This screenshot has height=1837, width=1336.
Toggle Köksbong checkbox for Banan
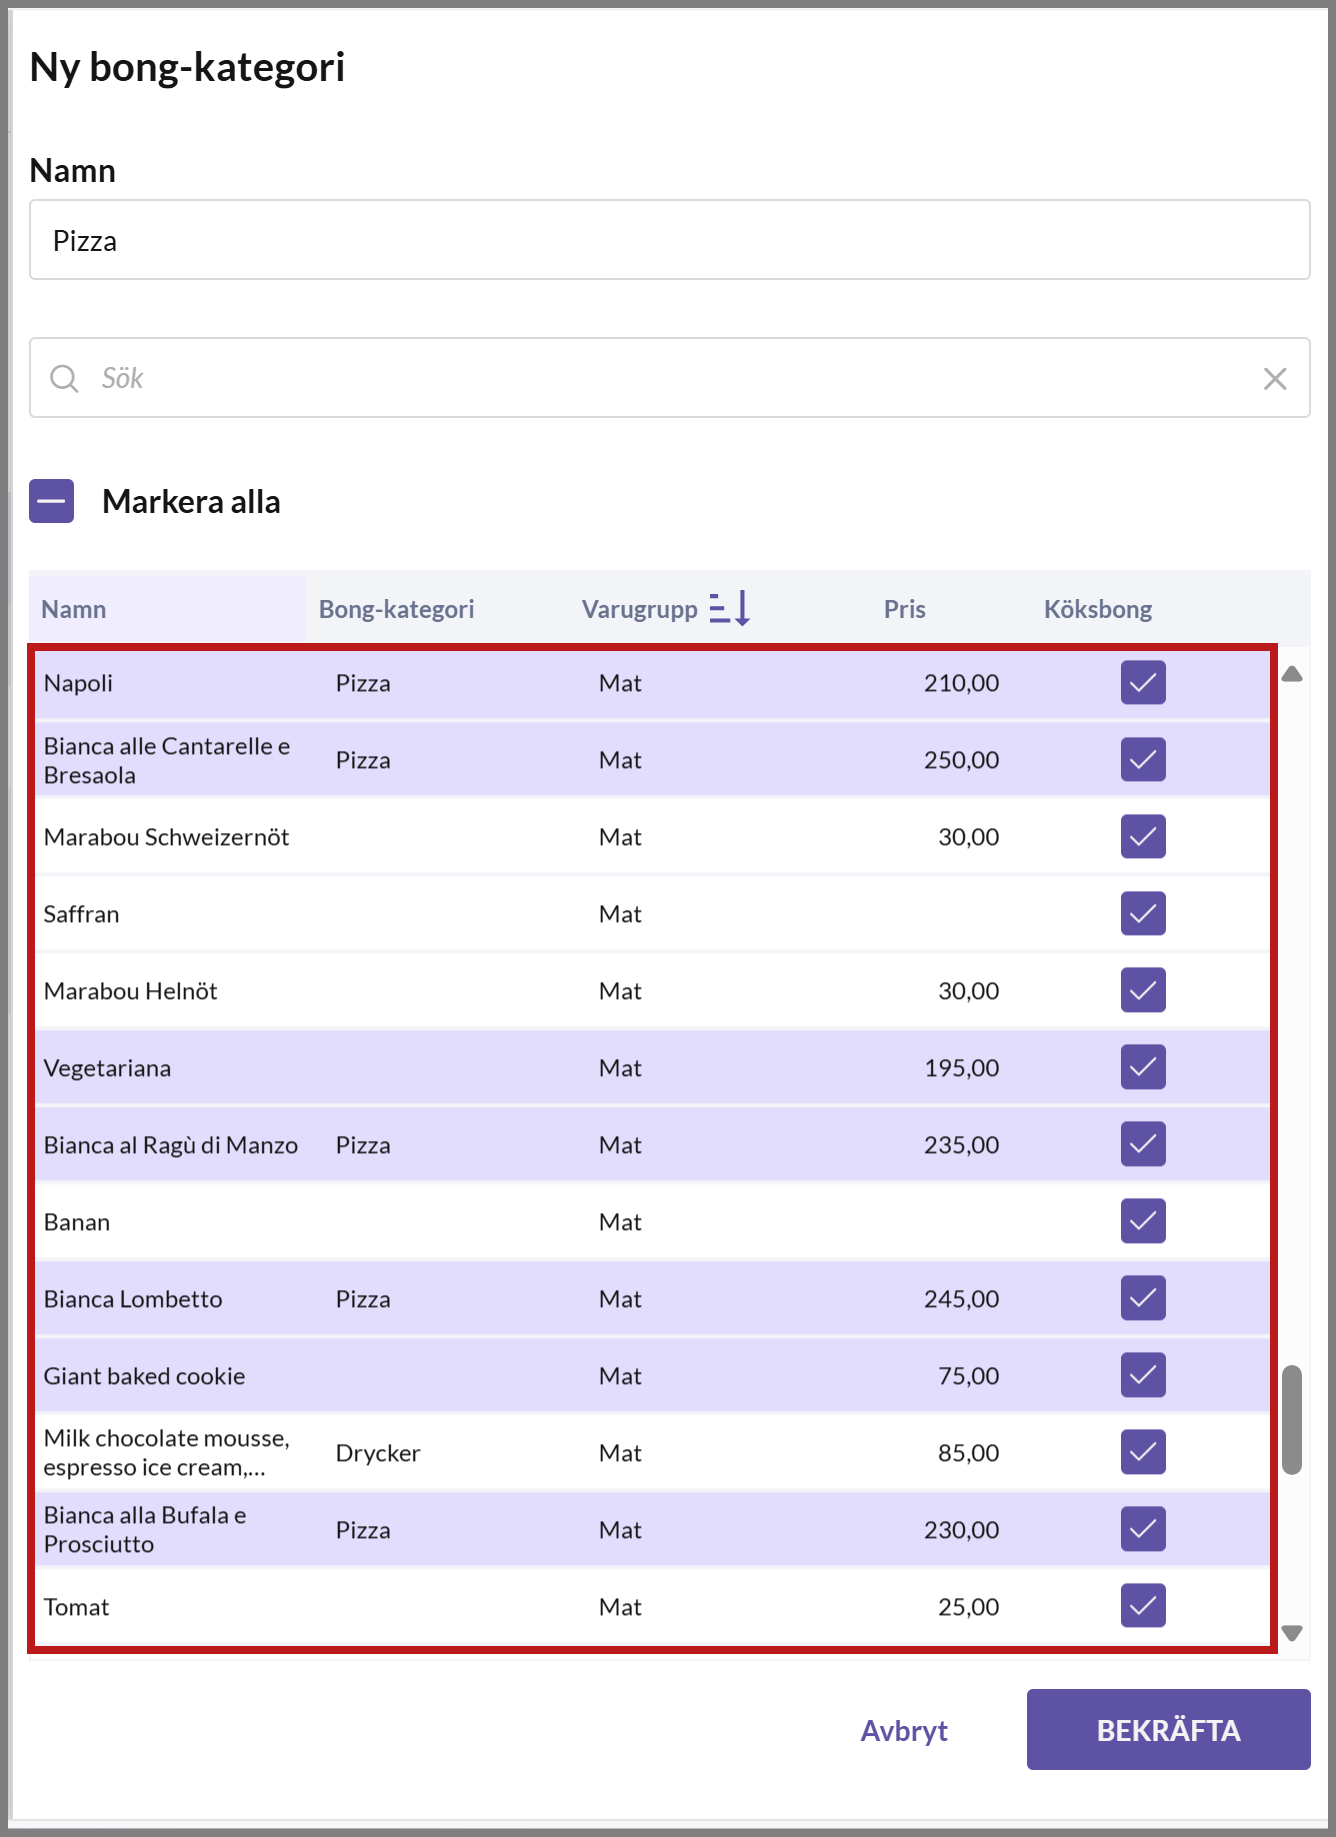point(1143,1221)
